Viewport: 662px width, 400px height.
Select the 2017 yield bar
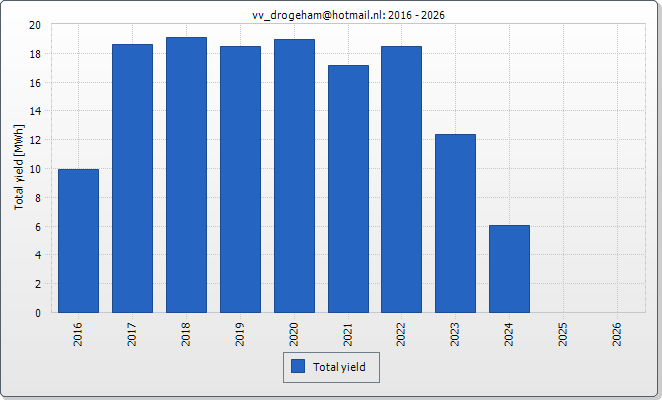[x=132, y=178]
